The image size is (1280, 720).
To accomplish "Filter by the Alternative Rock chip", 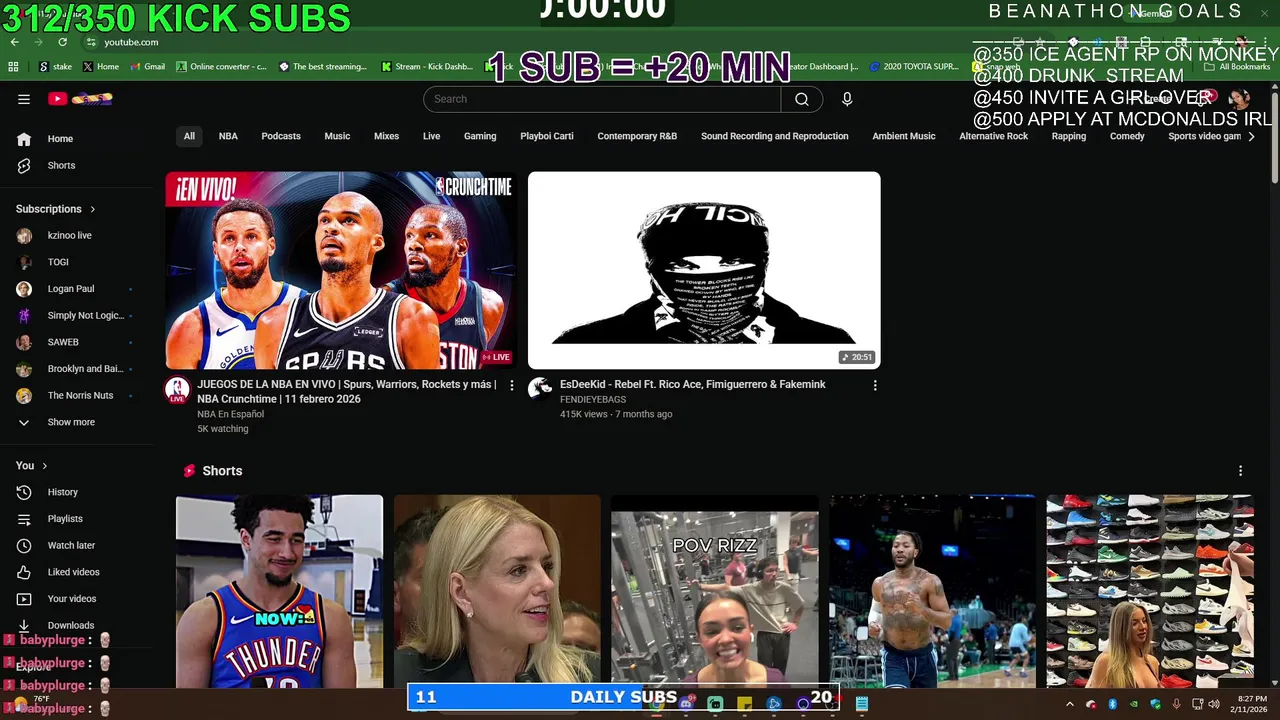I will point(994,136).
